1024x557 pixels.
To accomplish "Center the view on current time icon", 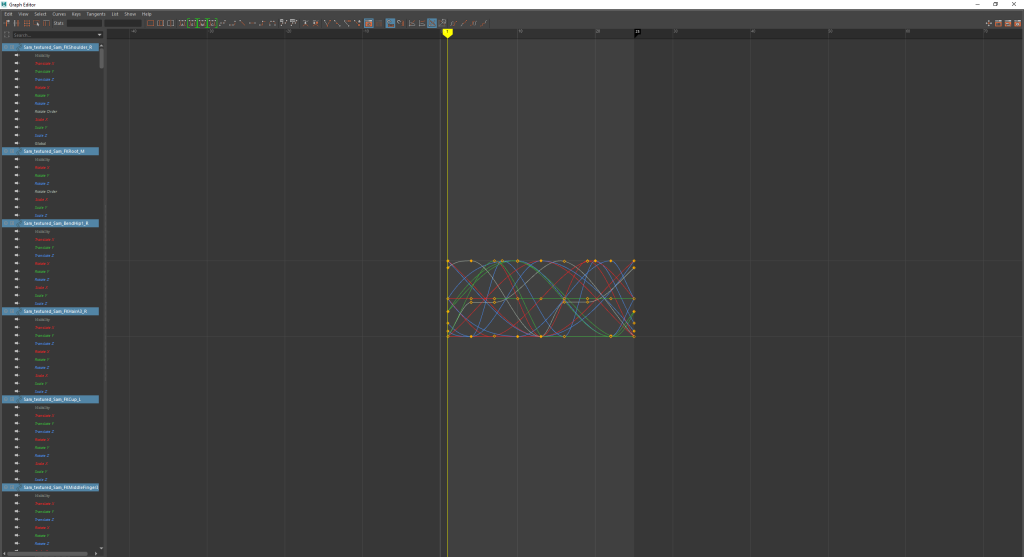I will pos(170,23).
